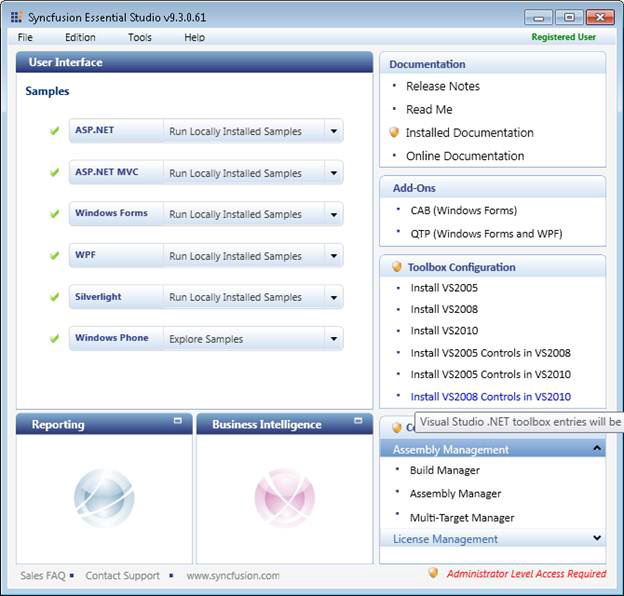Viewport: 624px width, 596px height.
Task: Minimize the Reporting panel
Action: pyautogui.click(x=177, y=421)
